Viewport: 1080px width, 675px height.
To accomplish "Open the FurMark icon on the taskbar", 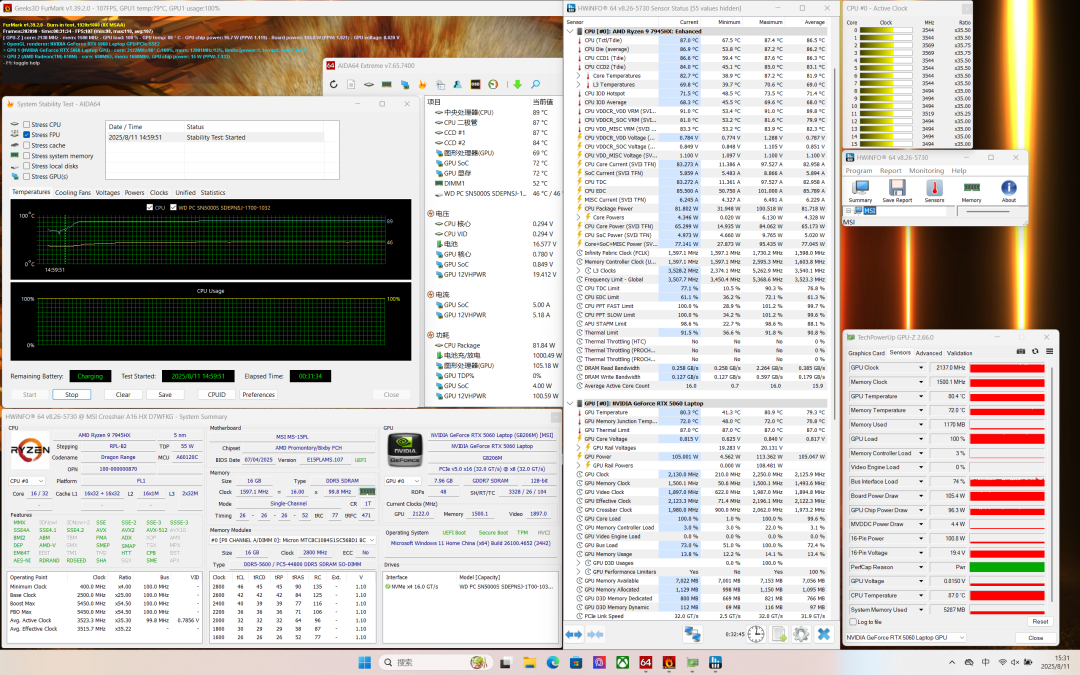I will (669, 663).
